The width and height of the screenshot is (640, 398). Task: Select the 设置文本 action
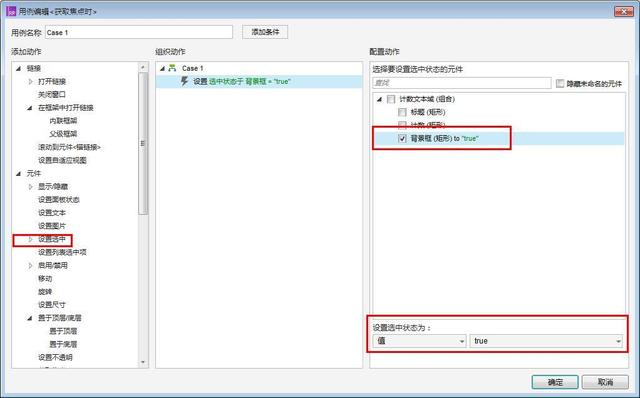pos(52,213)
